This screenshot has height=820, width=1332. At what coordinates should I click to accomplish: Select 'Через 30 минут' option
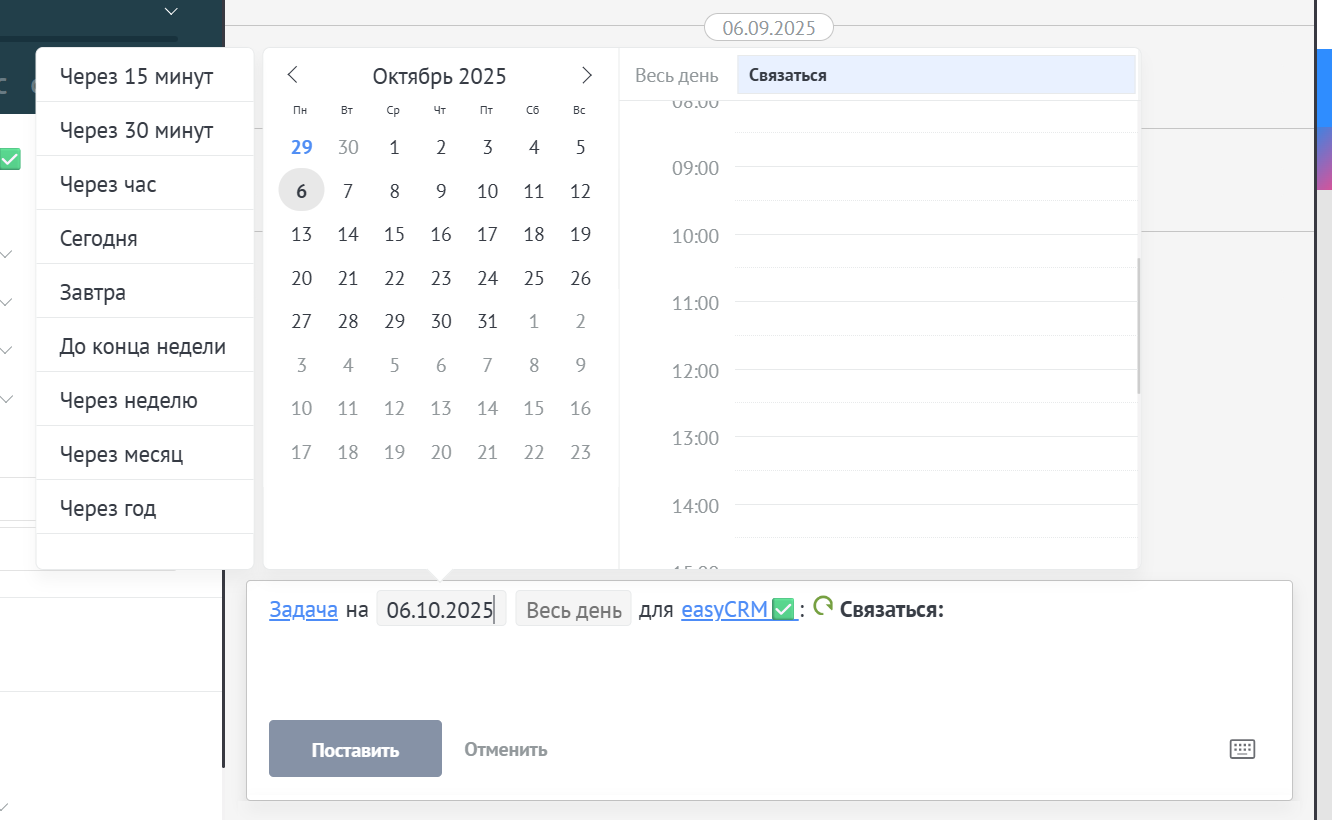145,130
